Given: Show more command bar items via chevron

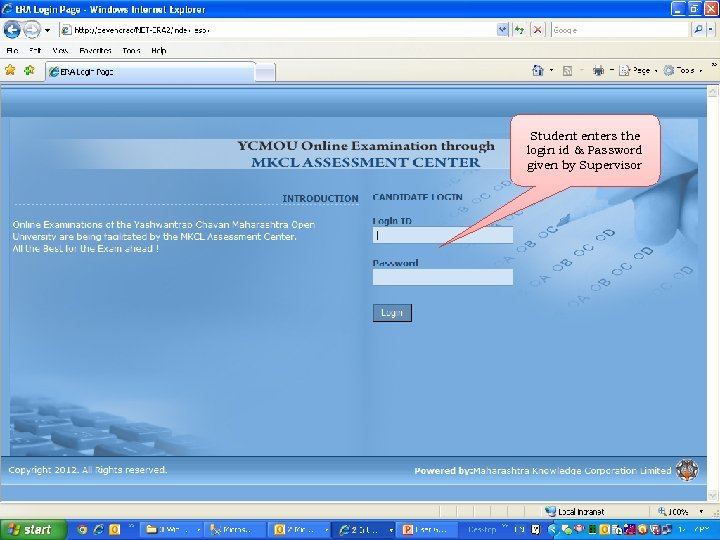Looking at the screenshot, I should [714, 65].
